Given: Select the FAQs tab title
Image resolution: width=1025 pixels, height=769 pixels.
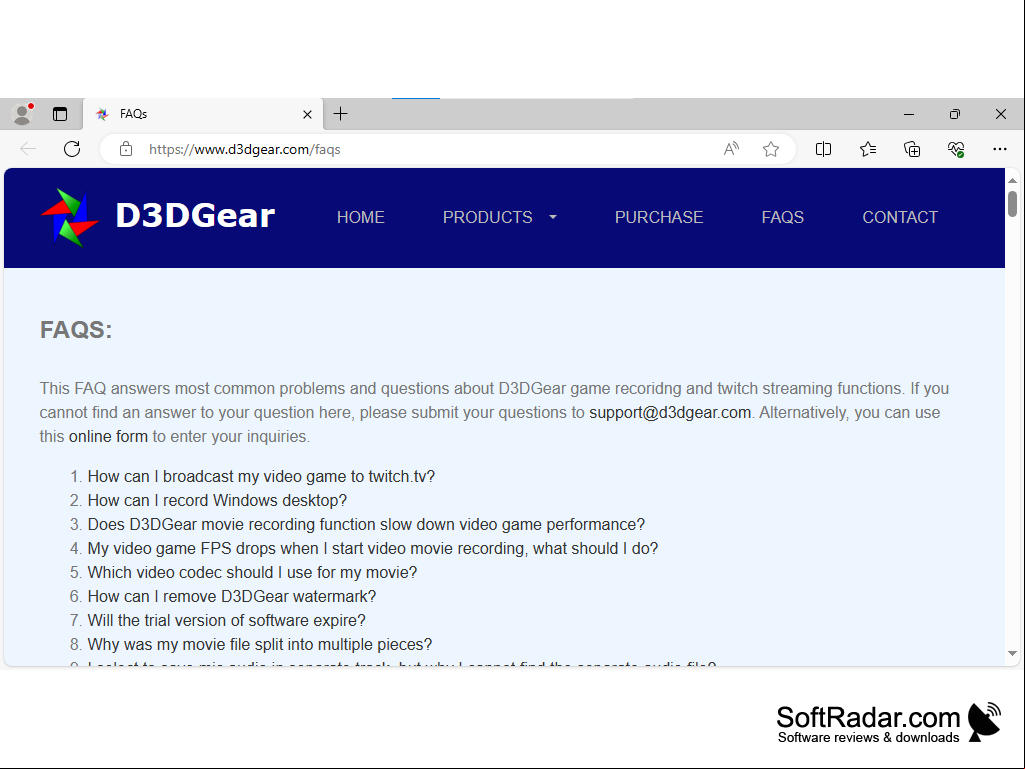Looking at the screenshot, I should coord(133,114).
